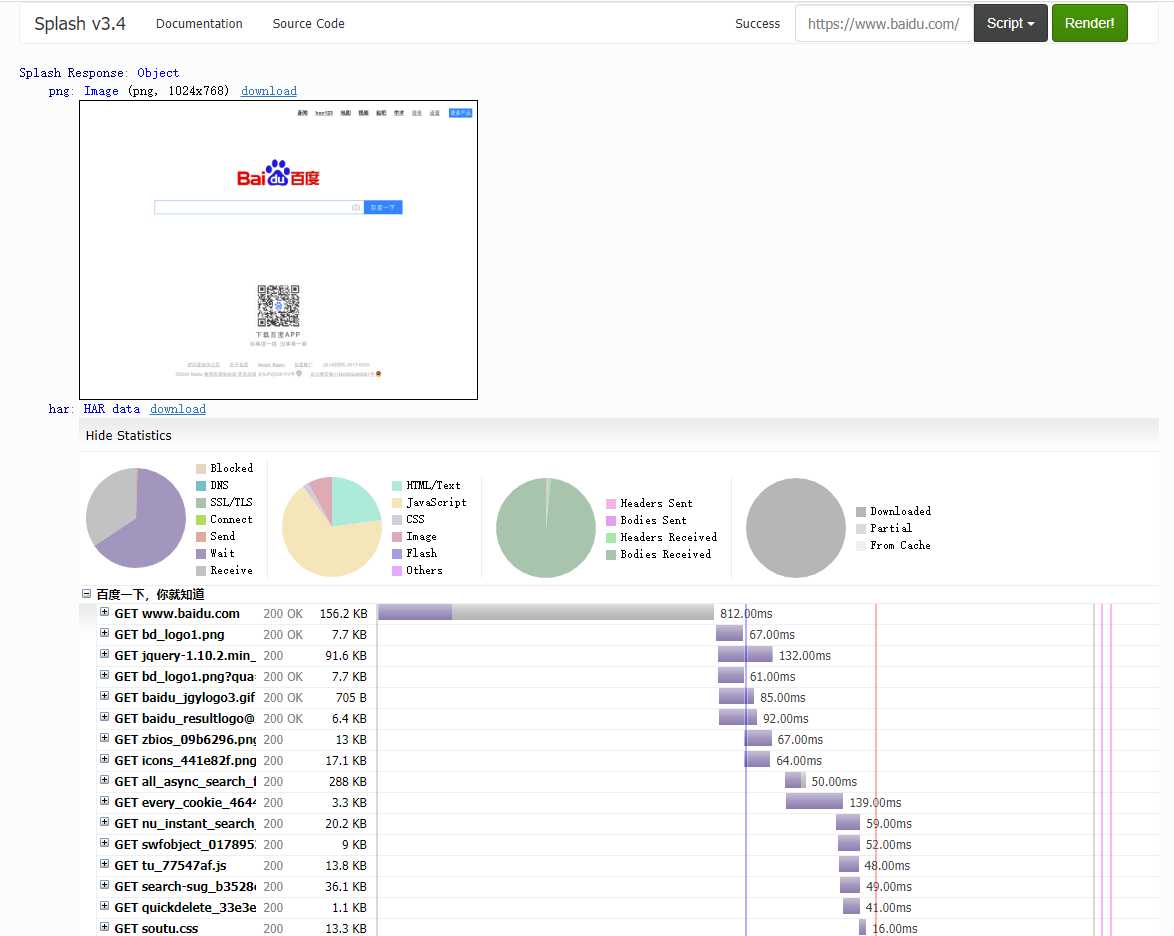Click the Partial legend swatch
This screenshot has height=936, width=1174.
pos(861,529)
